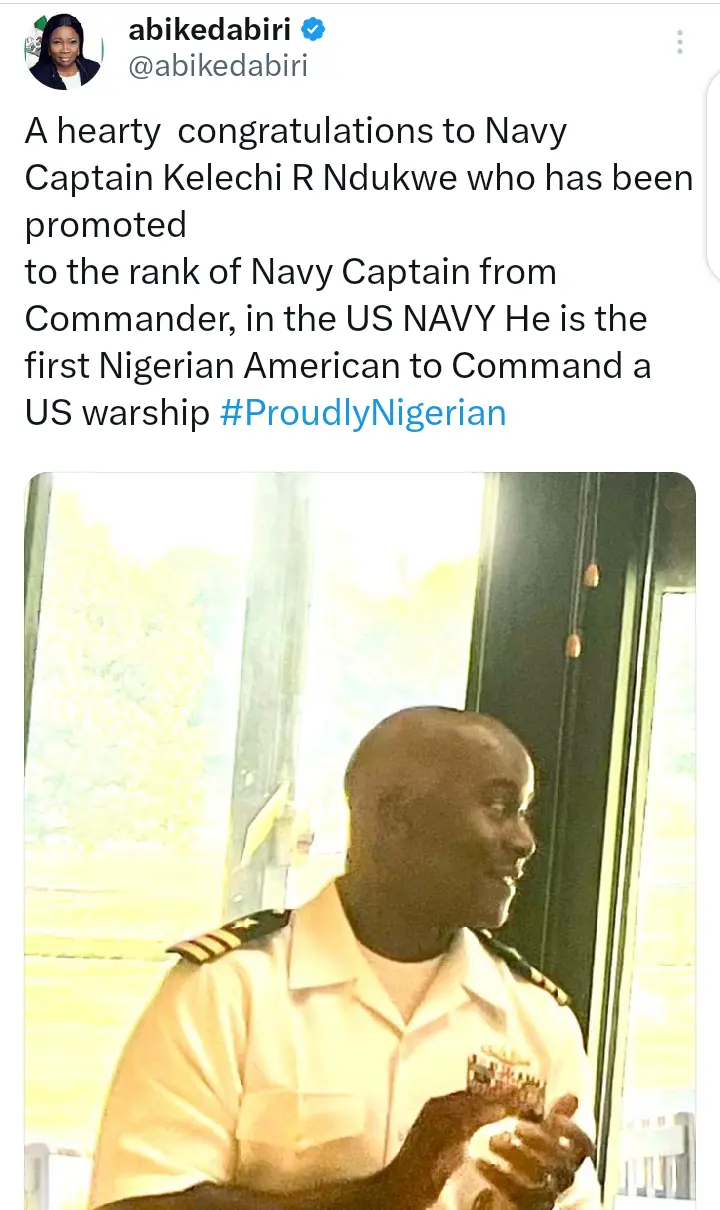This screenshot has height=1210, width=720.
Task: Click the words "US warship" in the tweet
Action: coord(116,413)
